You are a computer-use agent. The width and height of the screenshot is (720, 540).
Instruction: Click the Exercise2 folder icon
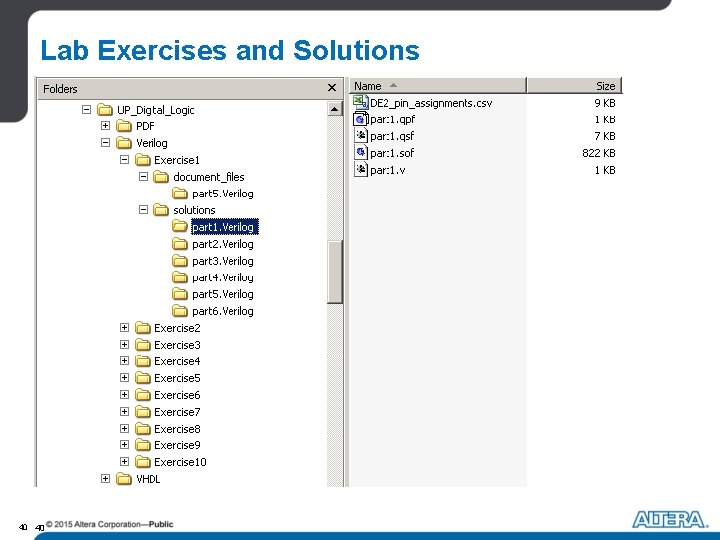(143, 328)
